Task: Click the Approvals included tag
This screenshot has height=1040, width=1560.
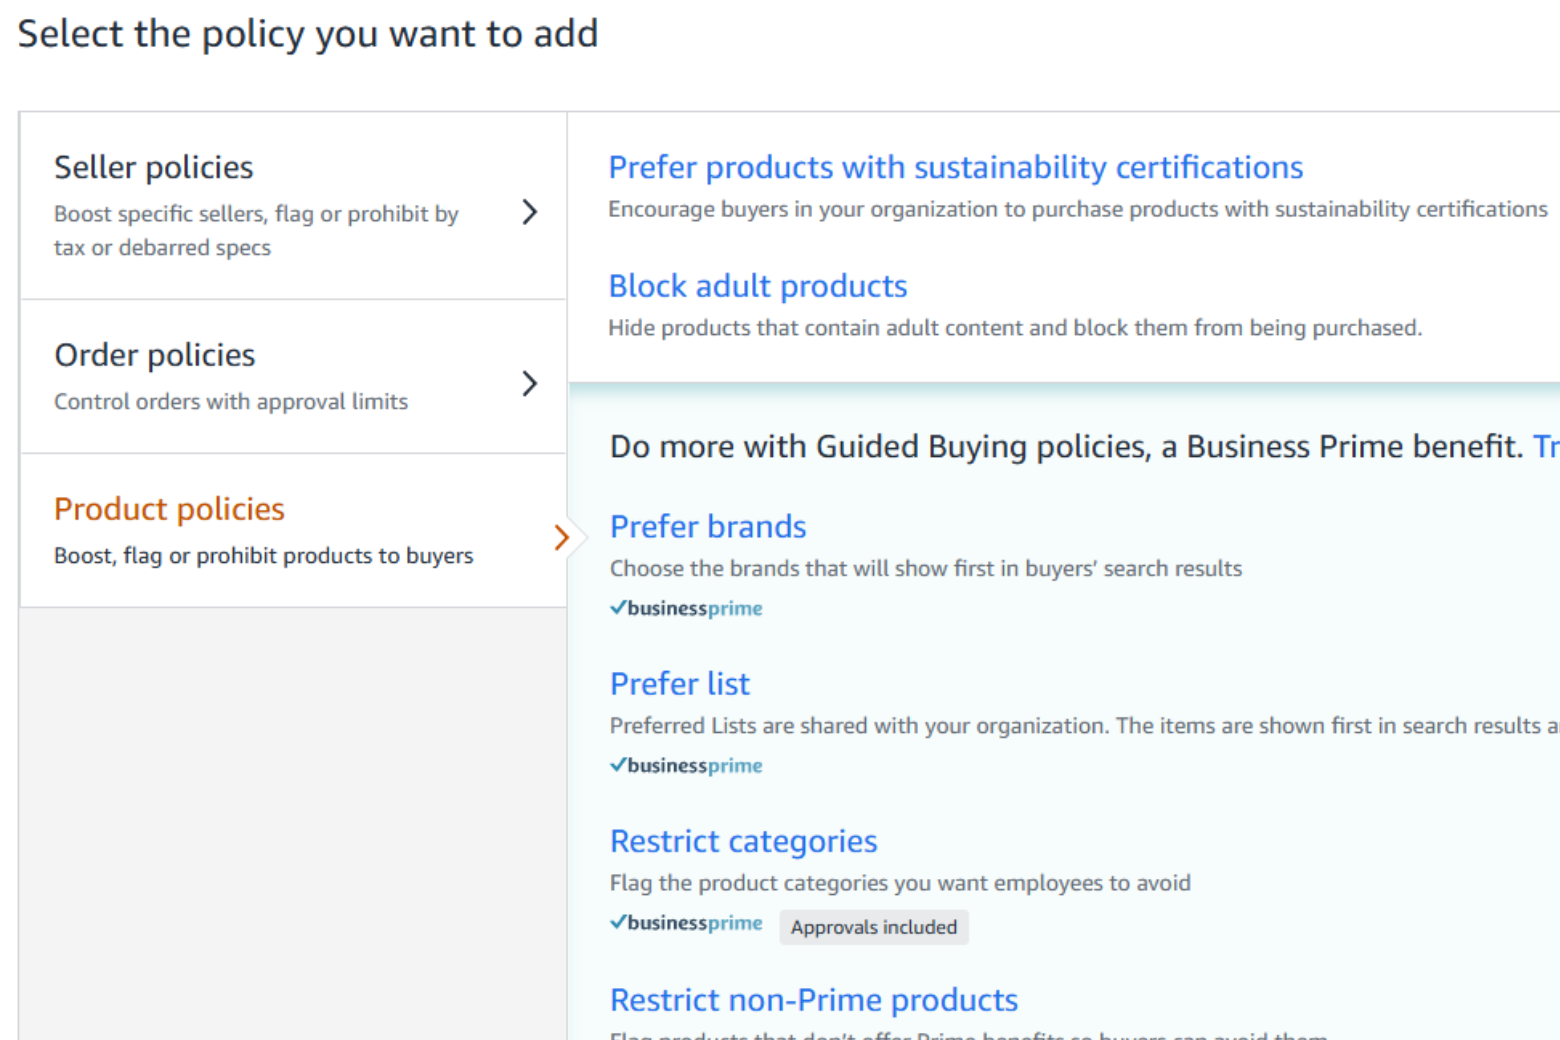Action: click(874, 927)
